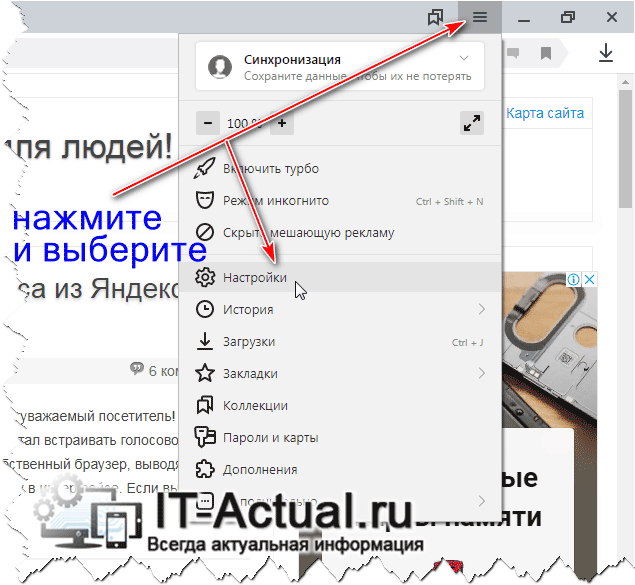The width and height of the screenshot is (635, 585).
Task: Click the page vertical scrollbar thumb
Action: tap(626, 148)
